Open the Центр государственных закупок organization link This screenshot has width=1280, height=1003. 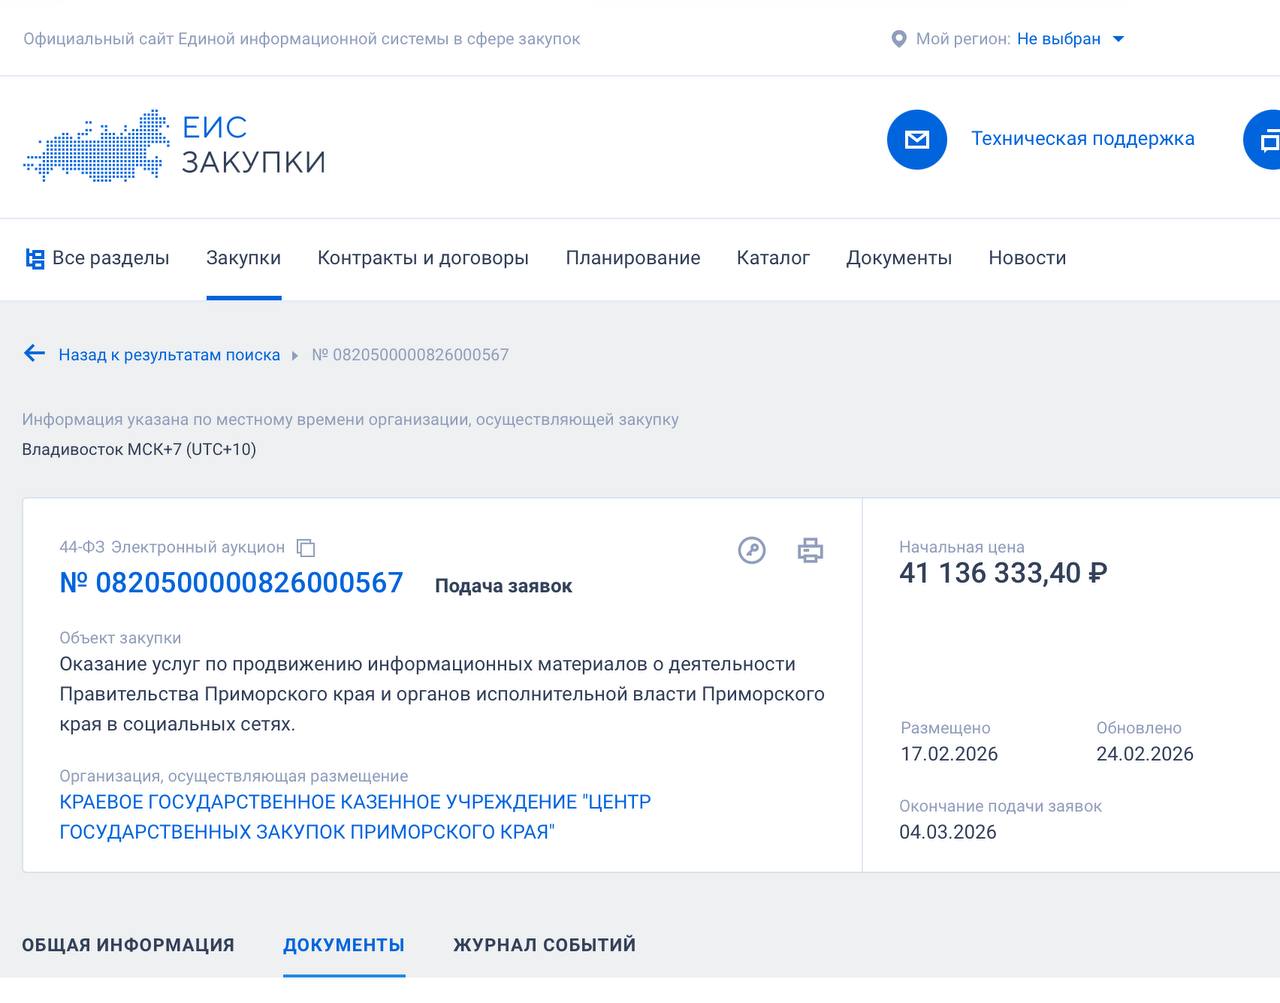point(355,817)
